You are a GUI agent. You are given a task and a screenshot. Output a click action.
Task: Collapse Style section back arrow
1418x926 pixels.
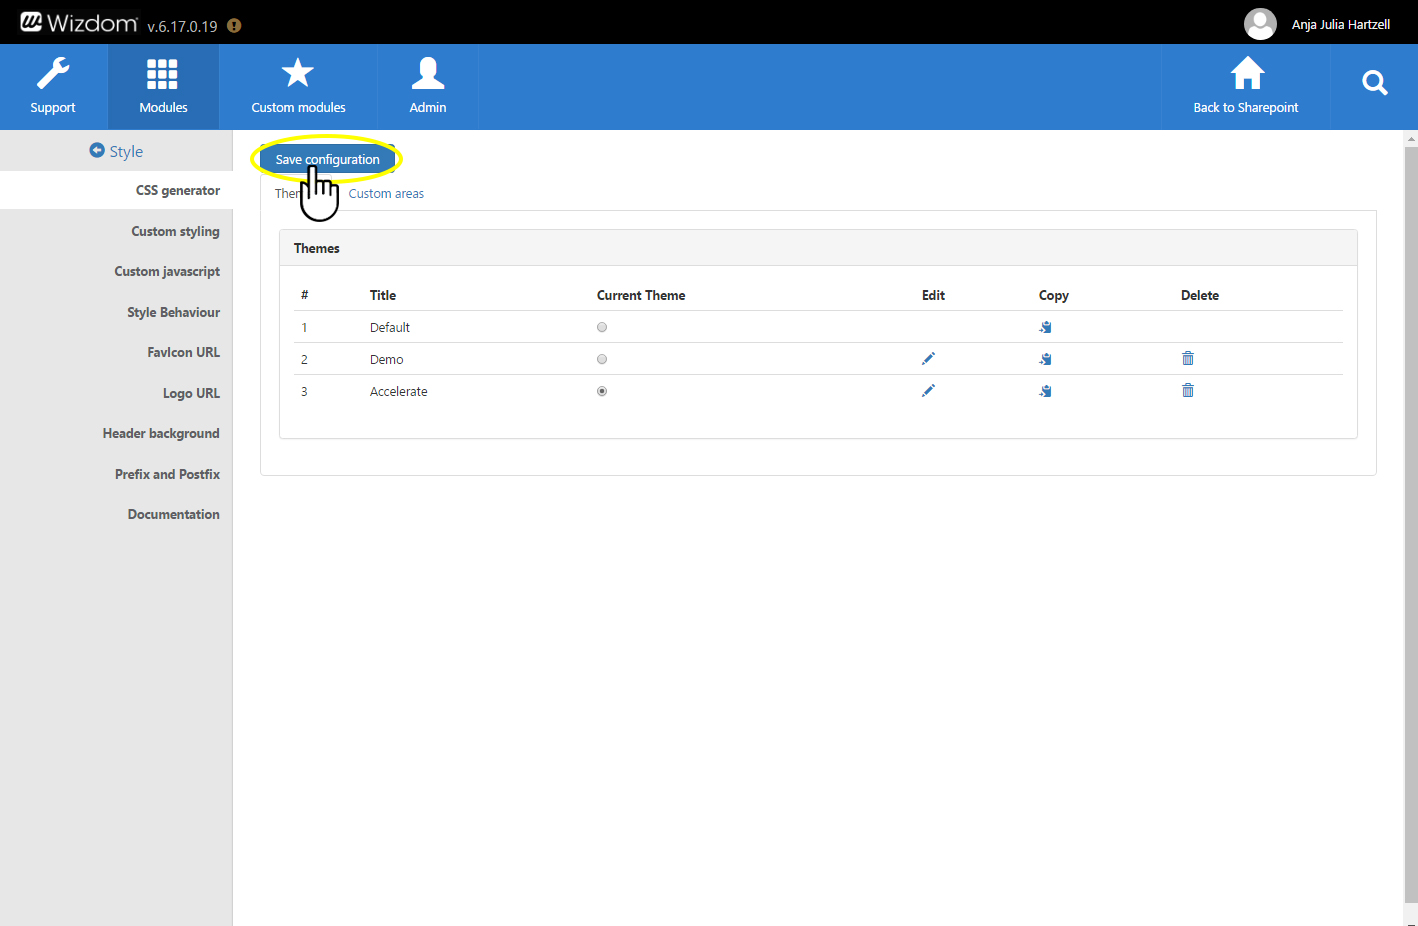point(97,150)
